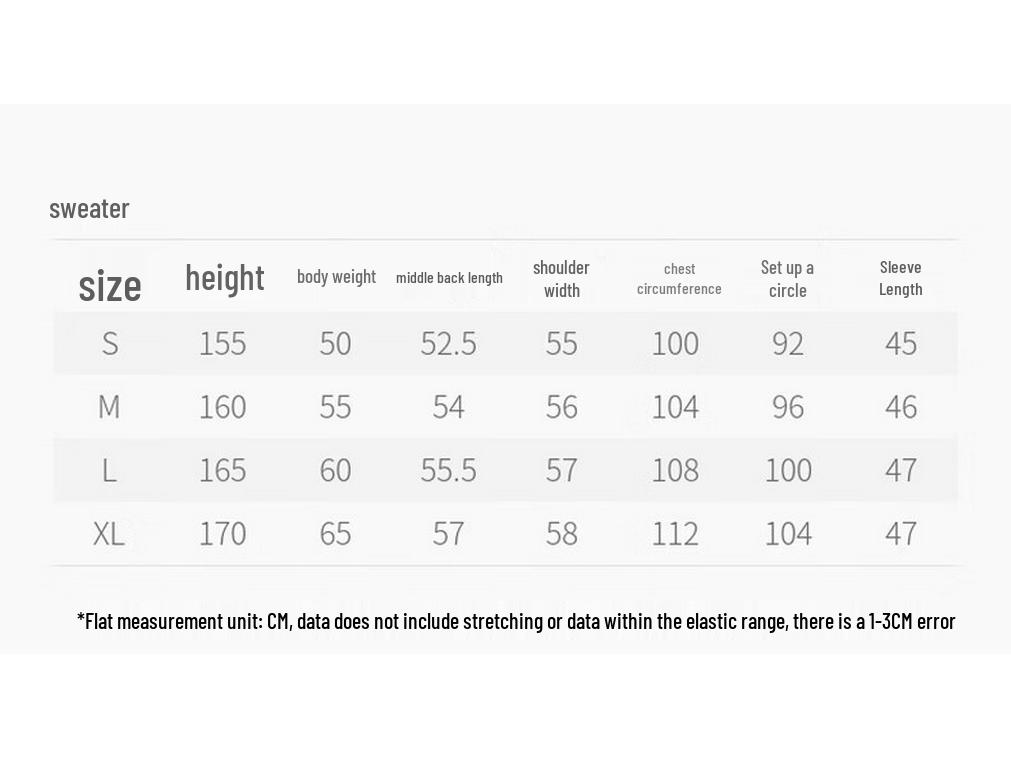Click the 'middle back length' header
Screen dimensions: 1011x759
pos(449,278)
